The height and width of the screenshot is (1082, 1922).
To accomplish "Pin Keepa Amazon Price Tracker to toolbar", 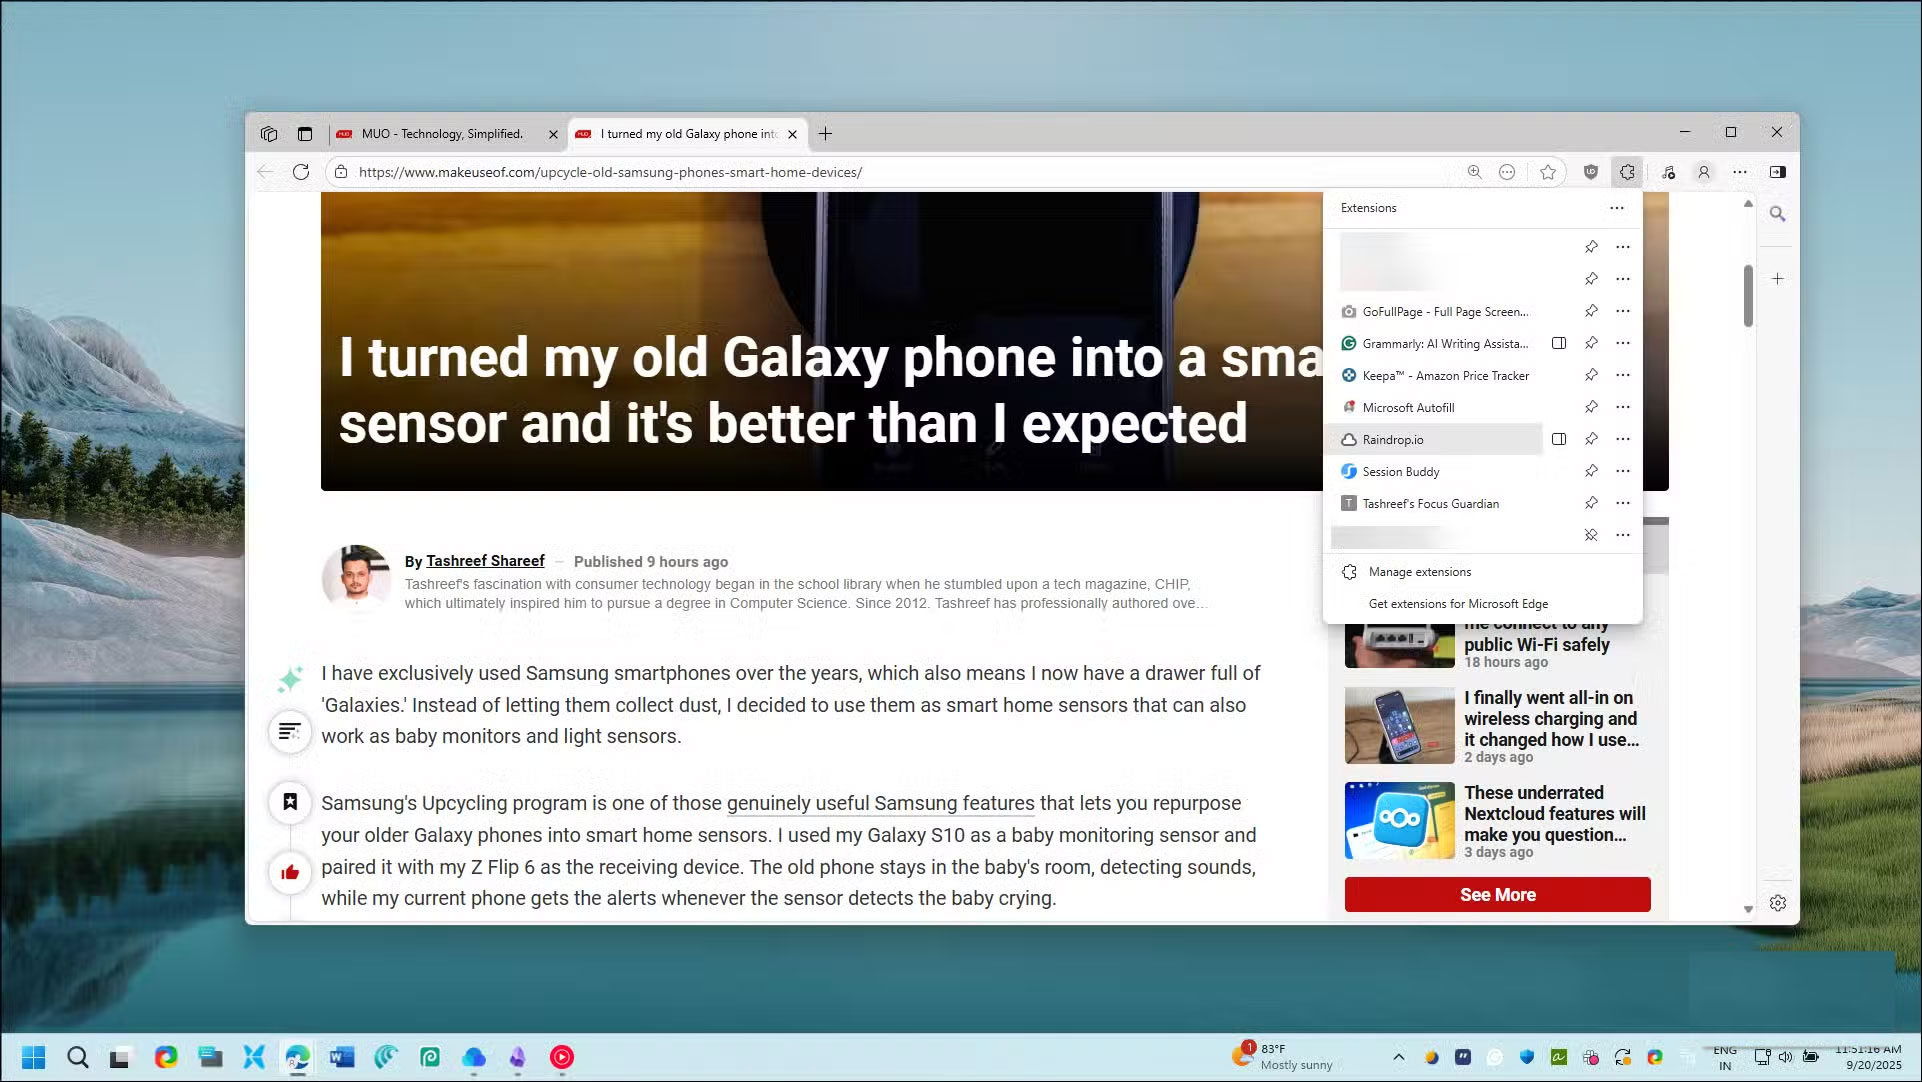I will tap(1591, 375).
